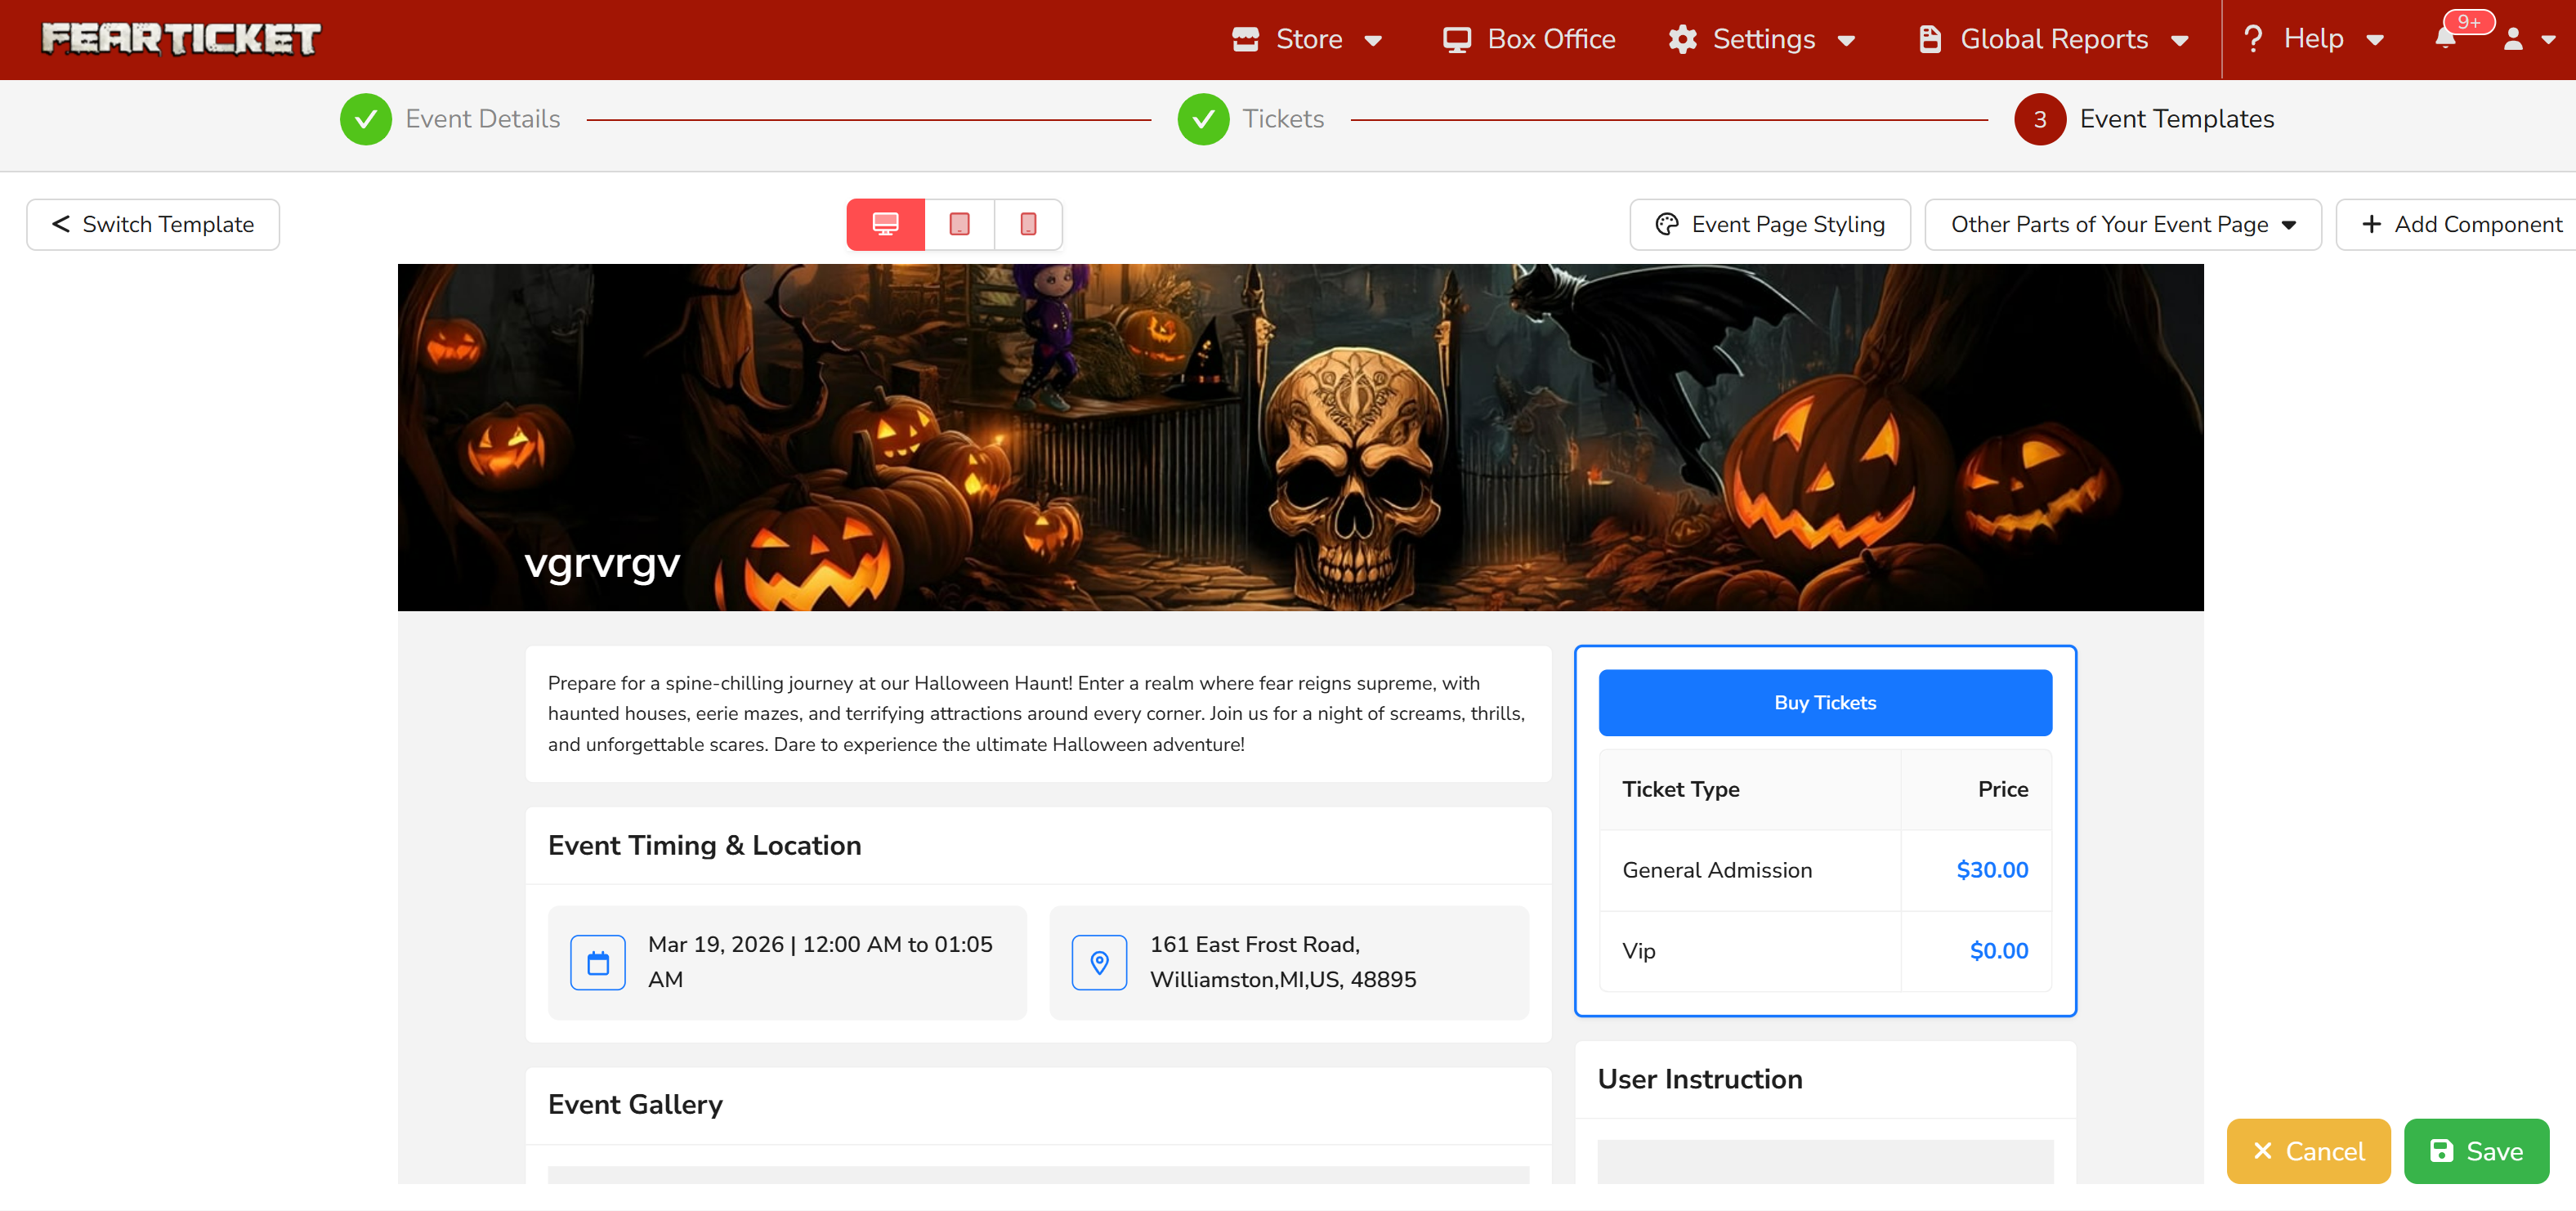The width and height of the screenshot is (2576, 1211).
Task: Click the Switch Template button
Action: tap(153, 224)
